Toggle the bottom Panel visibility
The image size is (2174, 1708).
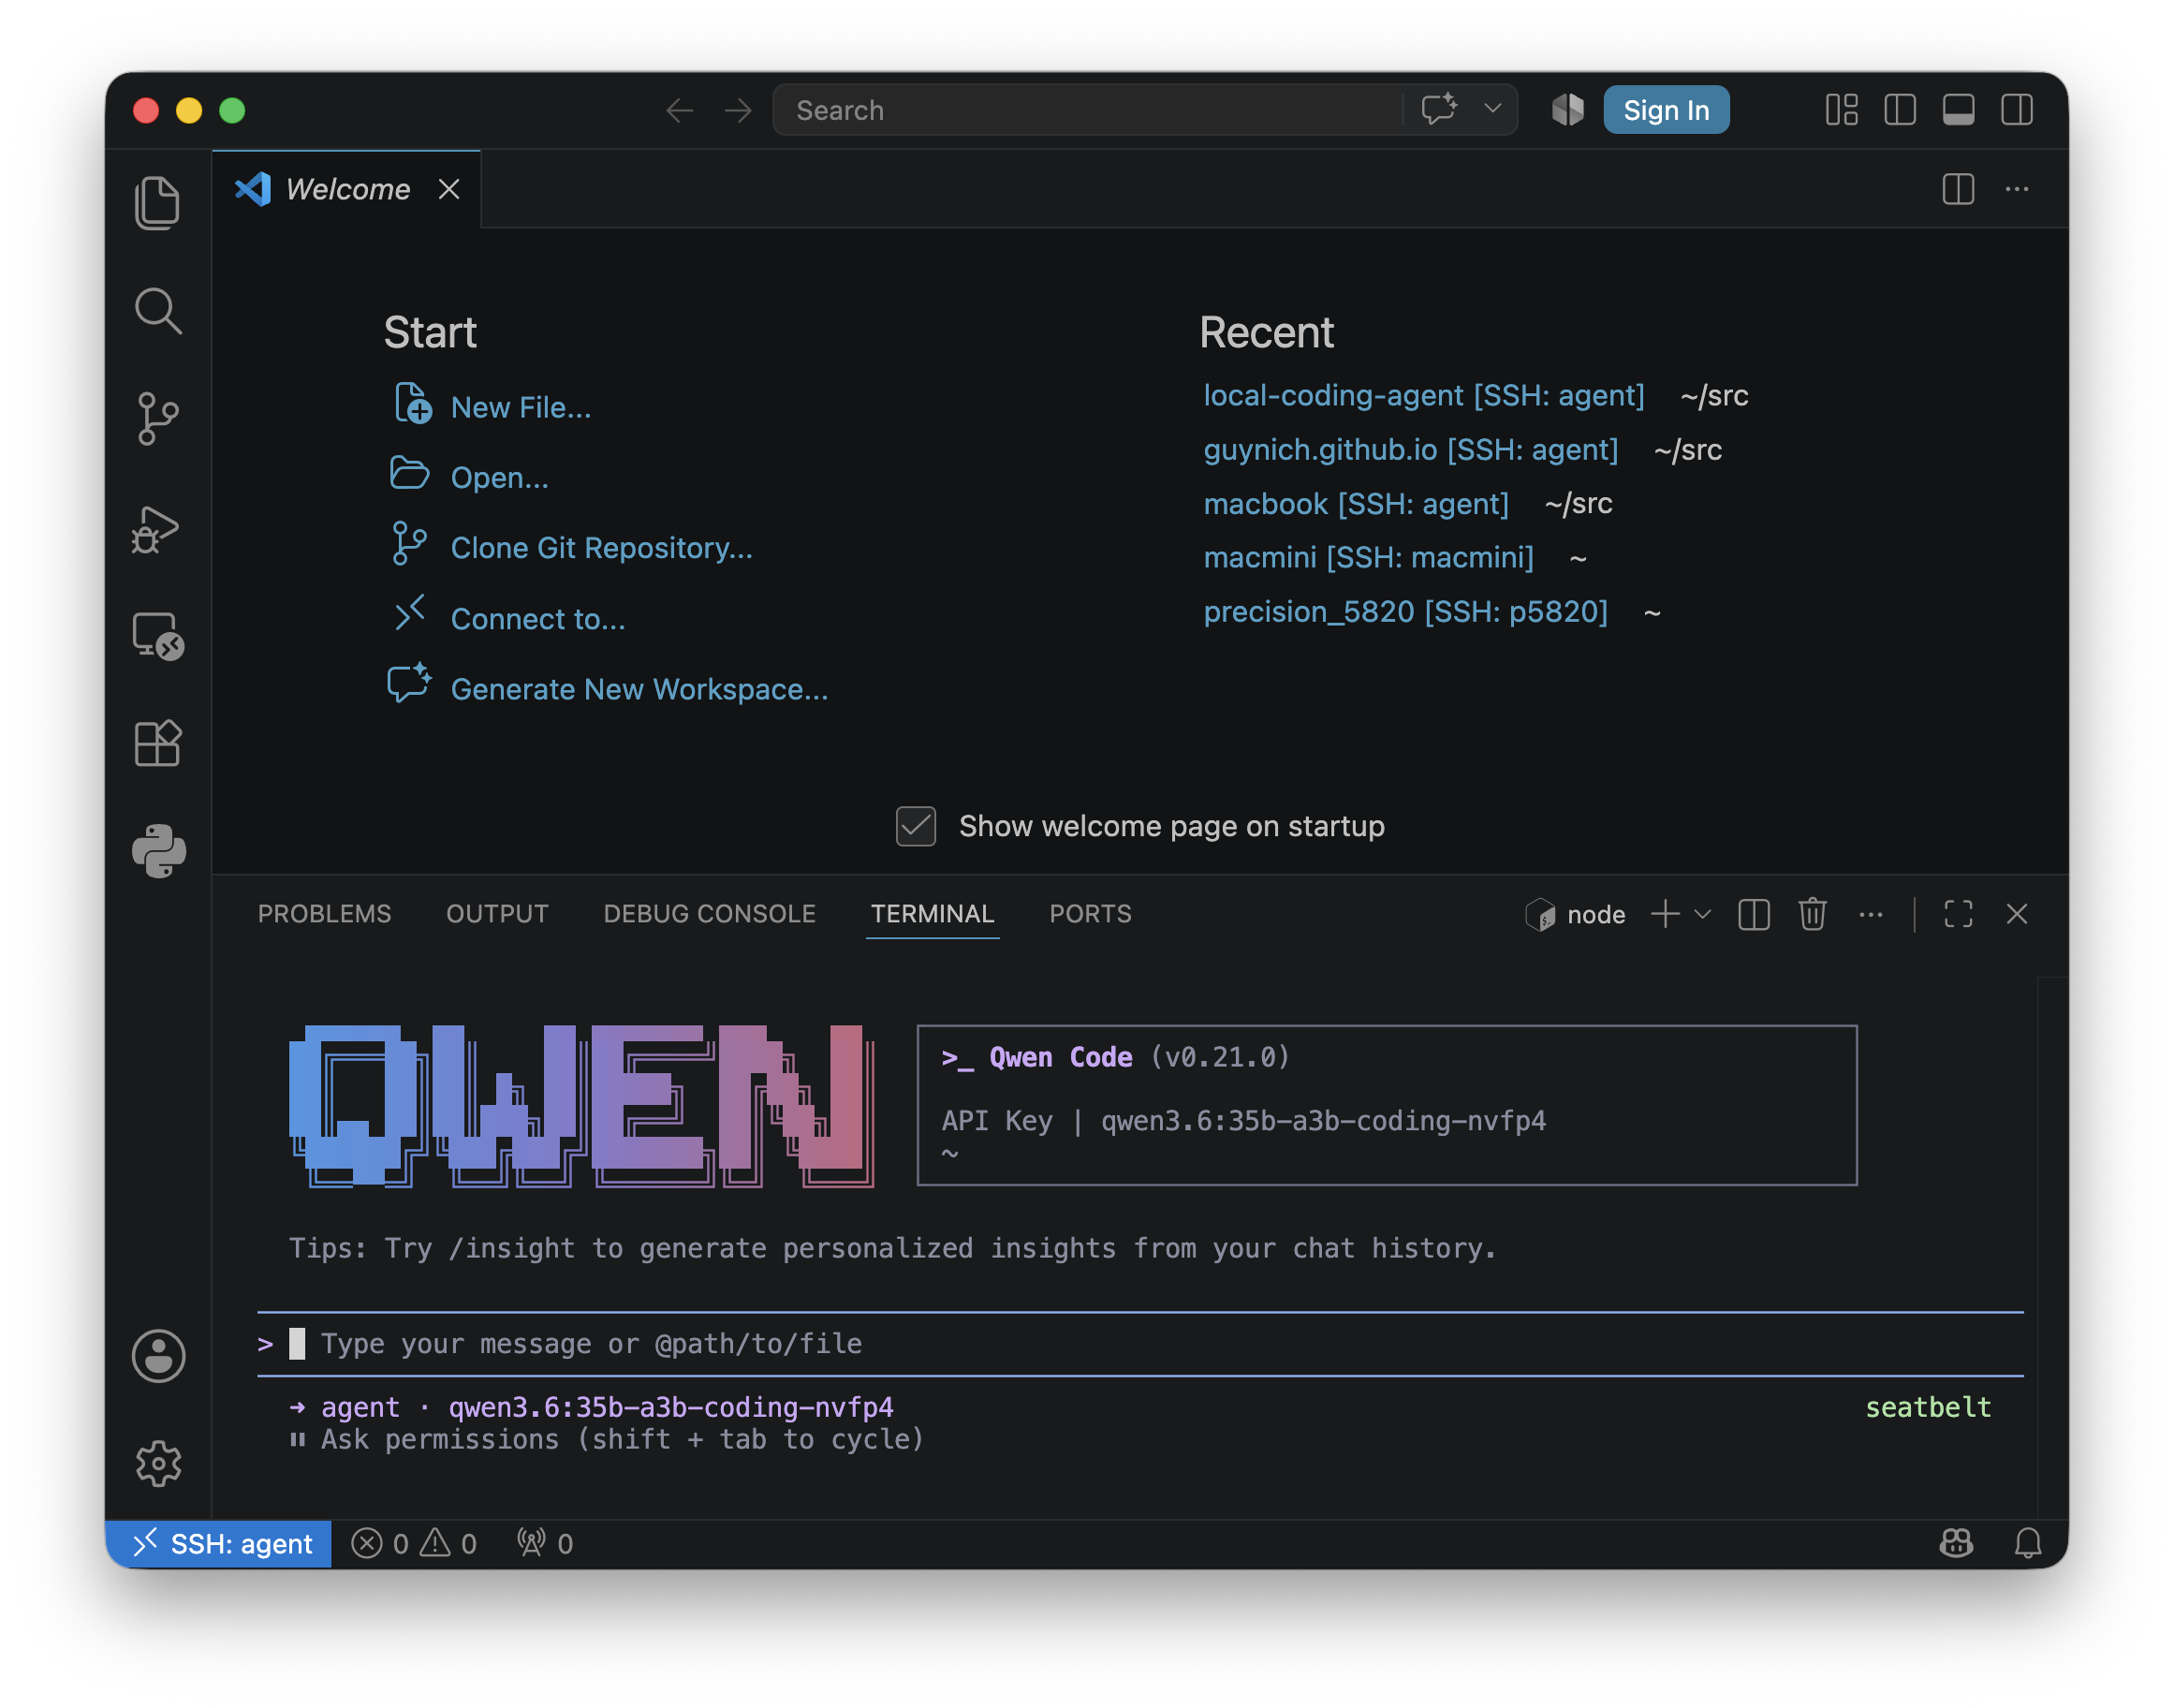[x=1958, y=109]
